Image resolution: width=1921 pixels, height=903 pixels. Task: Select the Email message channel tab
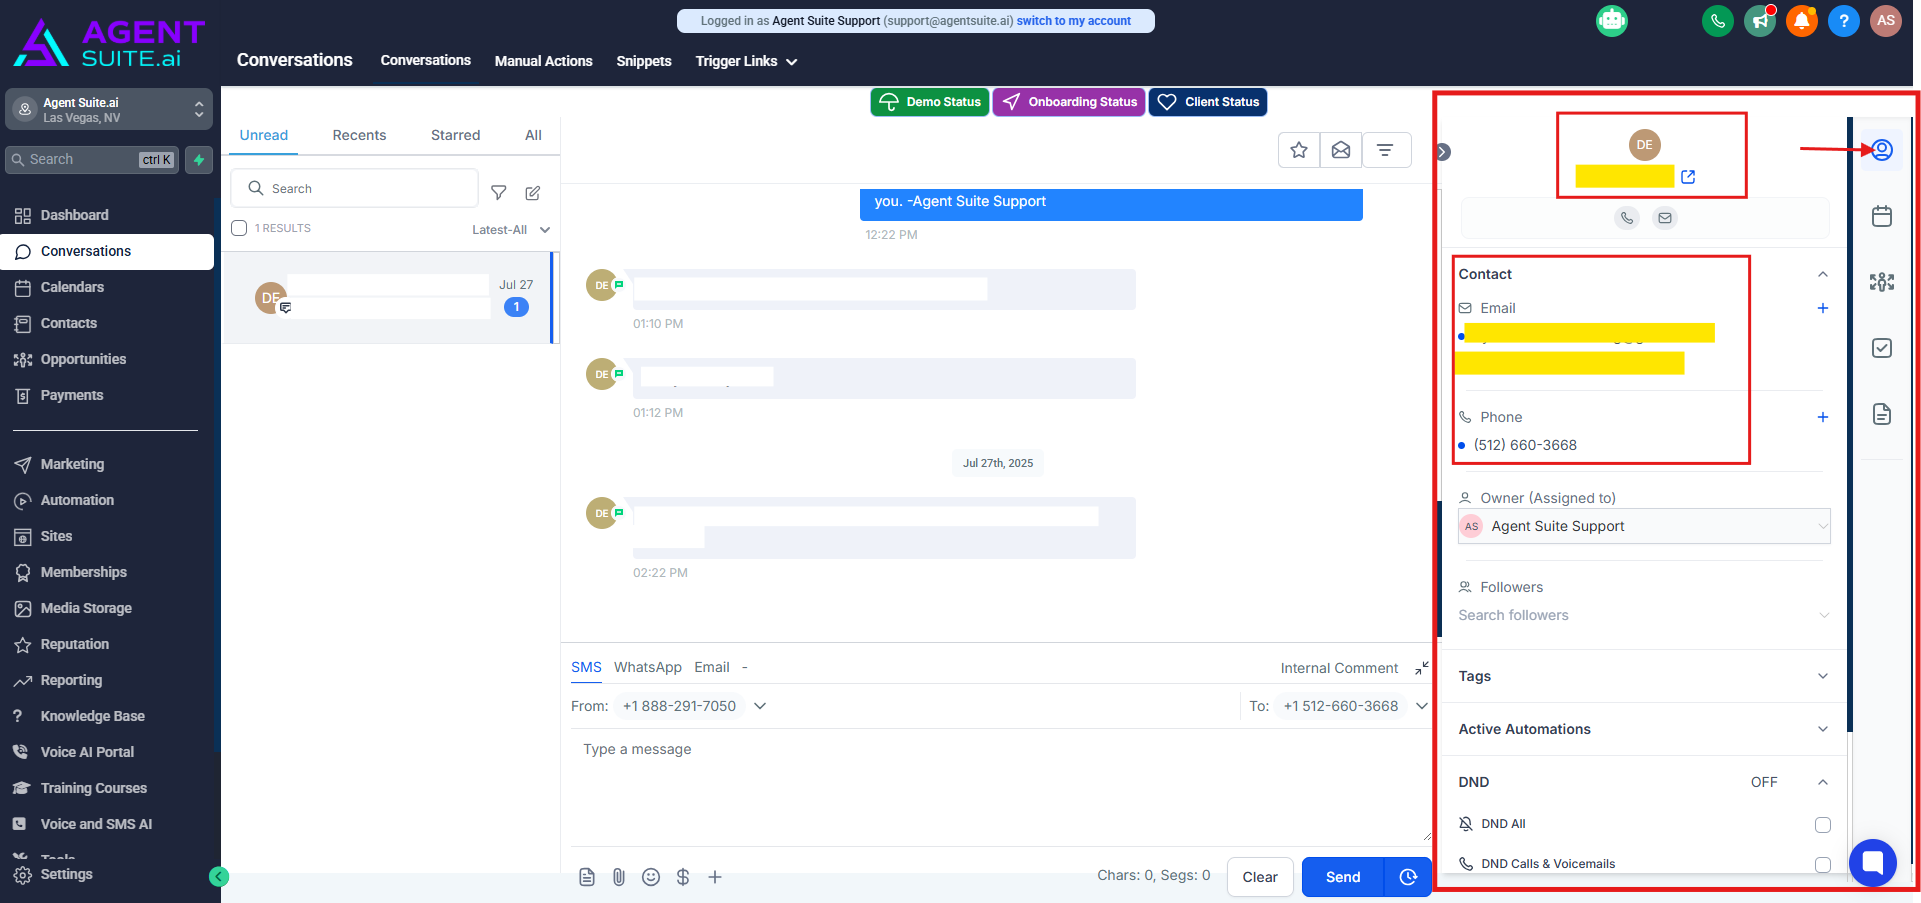[712, 667]
